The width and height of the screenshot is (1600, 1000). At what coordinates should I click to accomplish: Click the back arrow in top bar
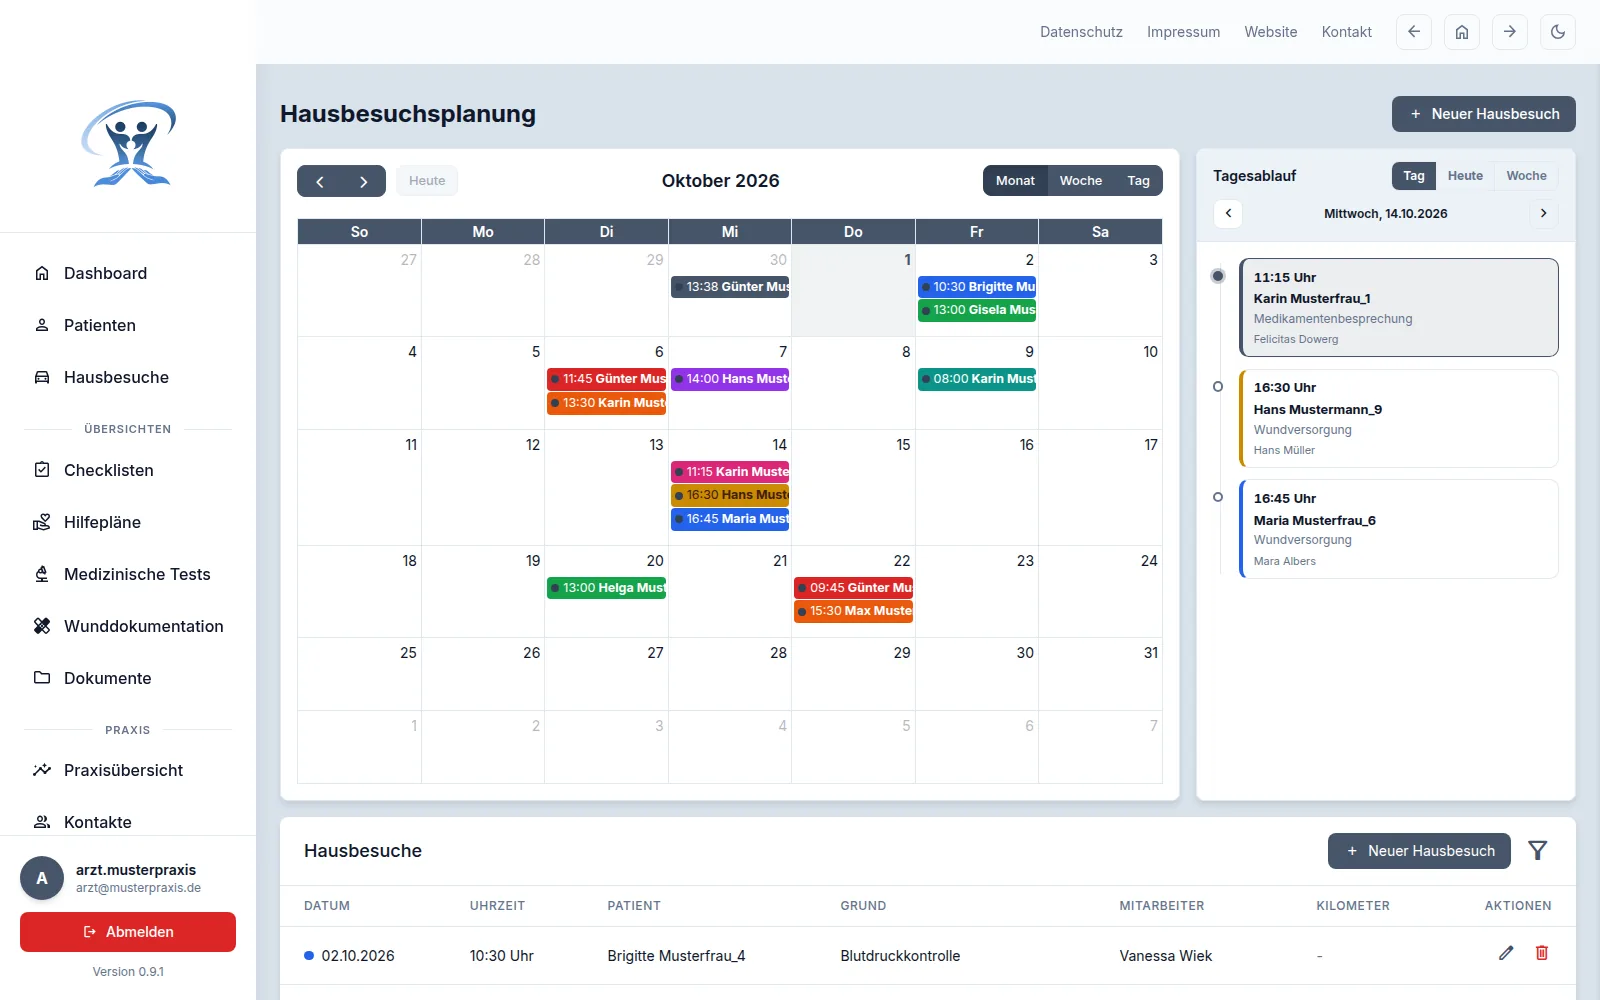pyautogui.click(x=1413, y=32)
